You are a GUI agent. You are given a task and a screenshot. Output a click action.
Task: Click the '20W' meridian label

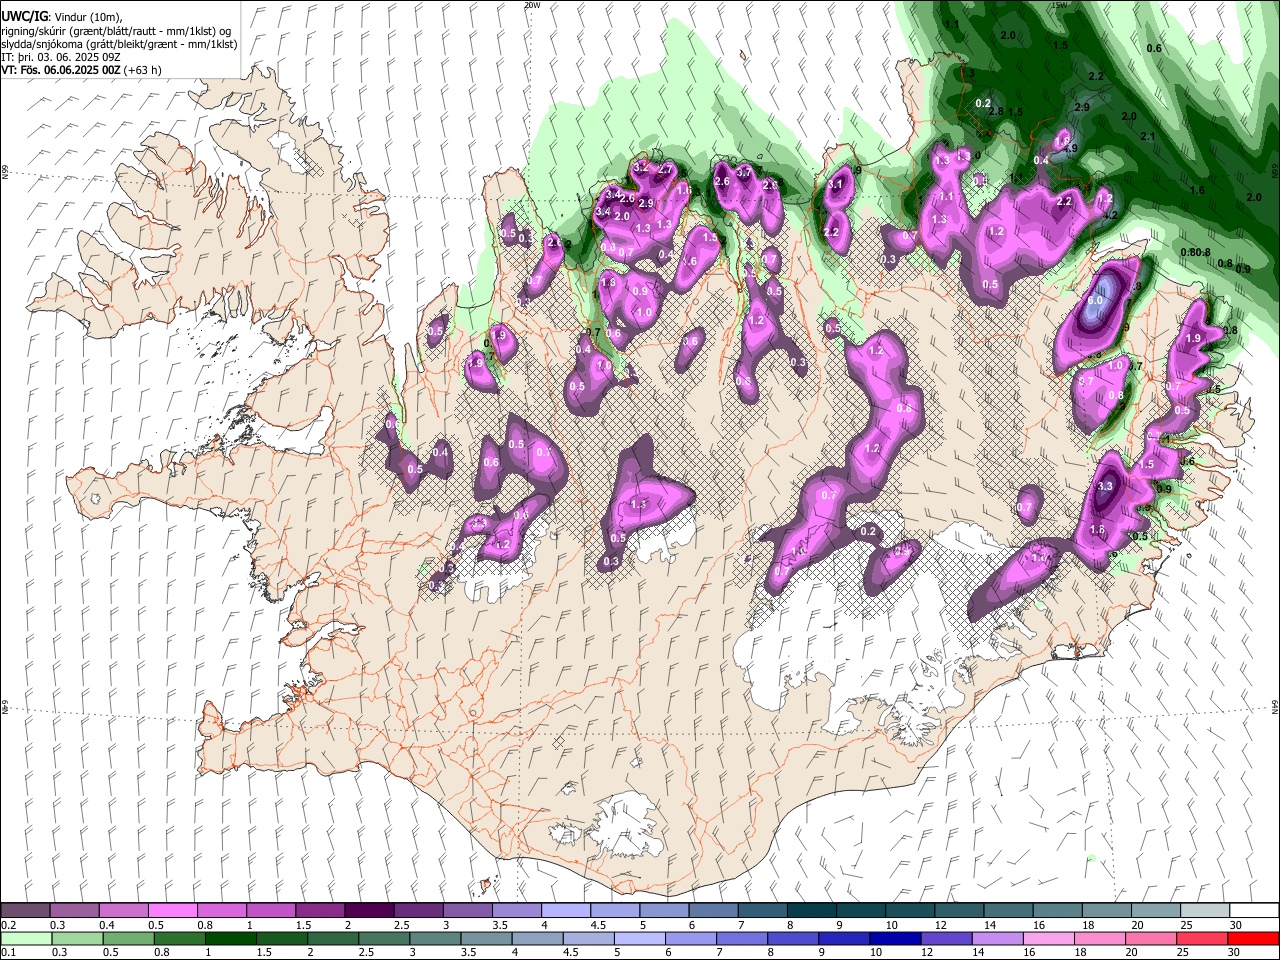click(x=530, y=5)
